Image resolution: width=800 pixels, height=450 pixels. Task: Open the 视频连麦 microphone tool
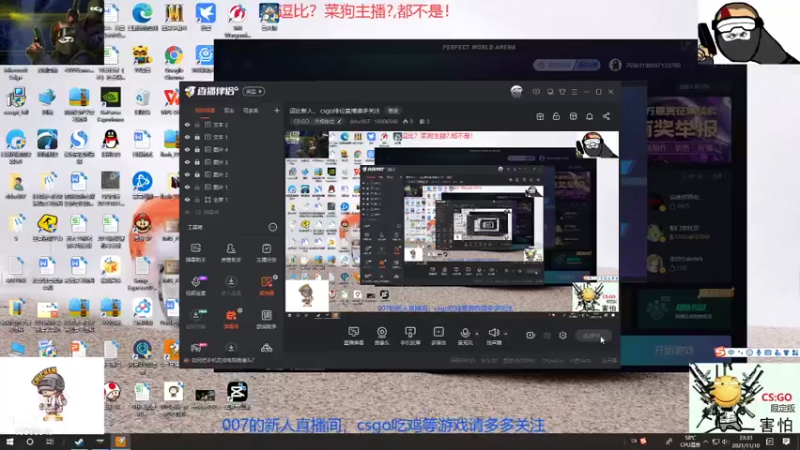[x=196, y=286]
